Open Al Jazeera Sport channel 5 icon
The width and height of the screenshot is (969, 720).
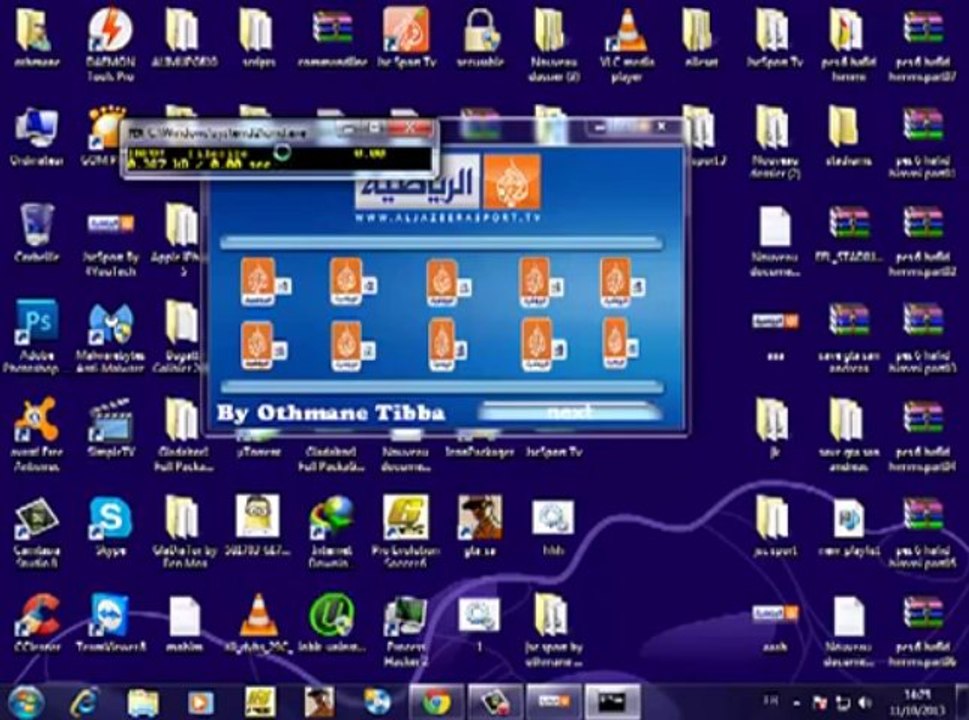coord(622,283)
